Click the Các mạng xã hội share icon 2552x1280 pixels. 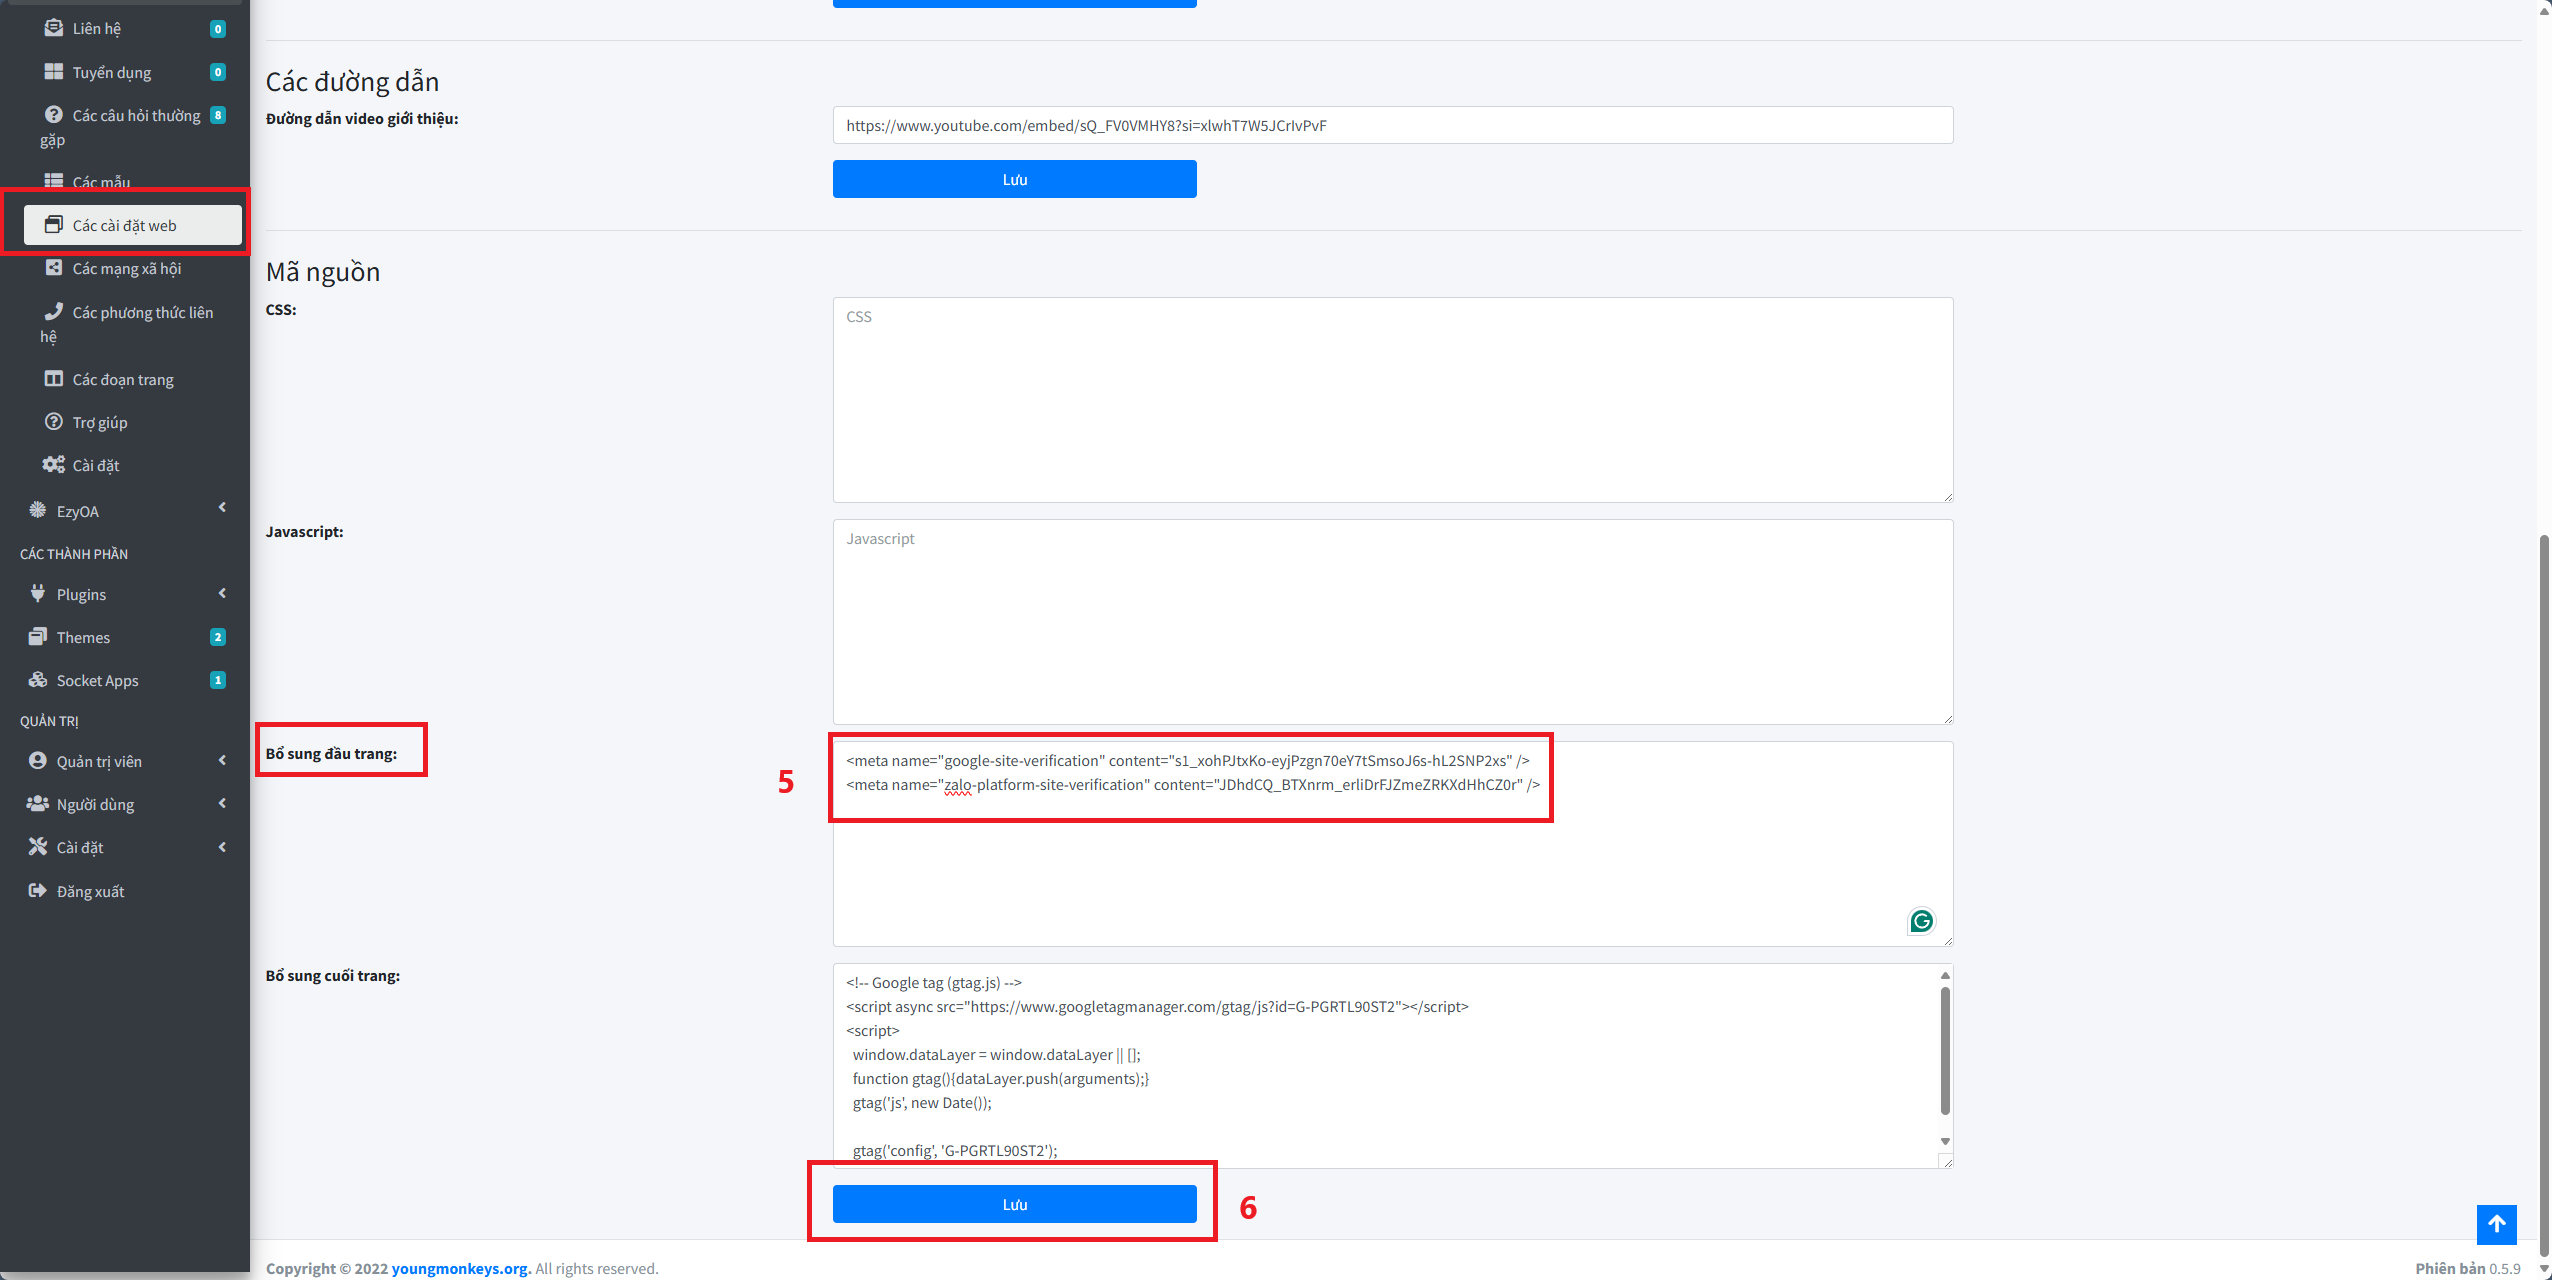coord(54,267)
